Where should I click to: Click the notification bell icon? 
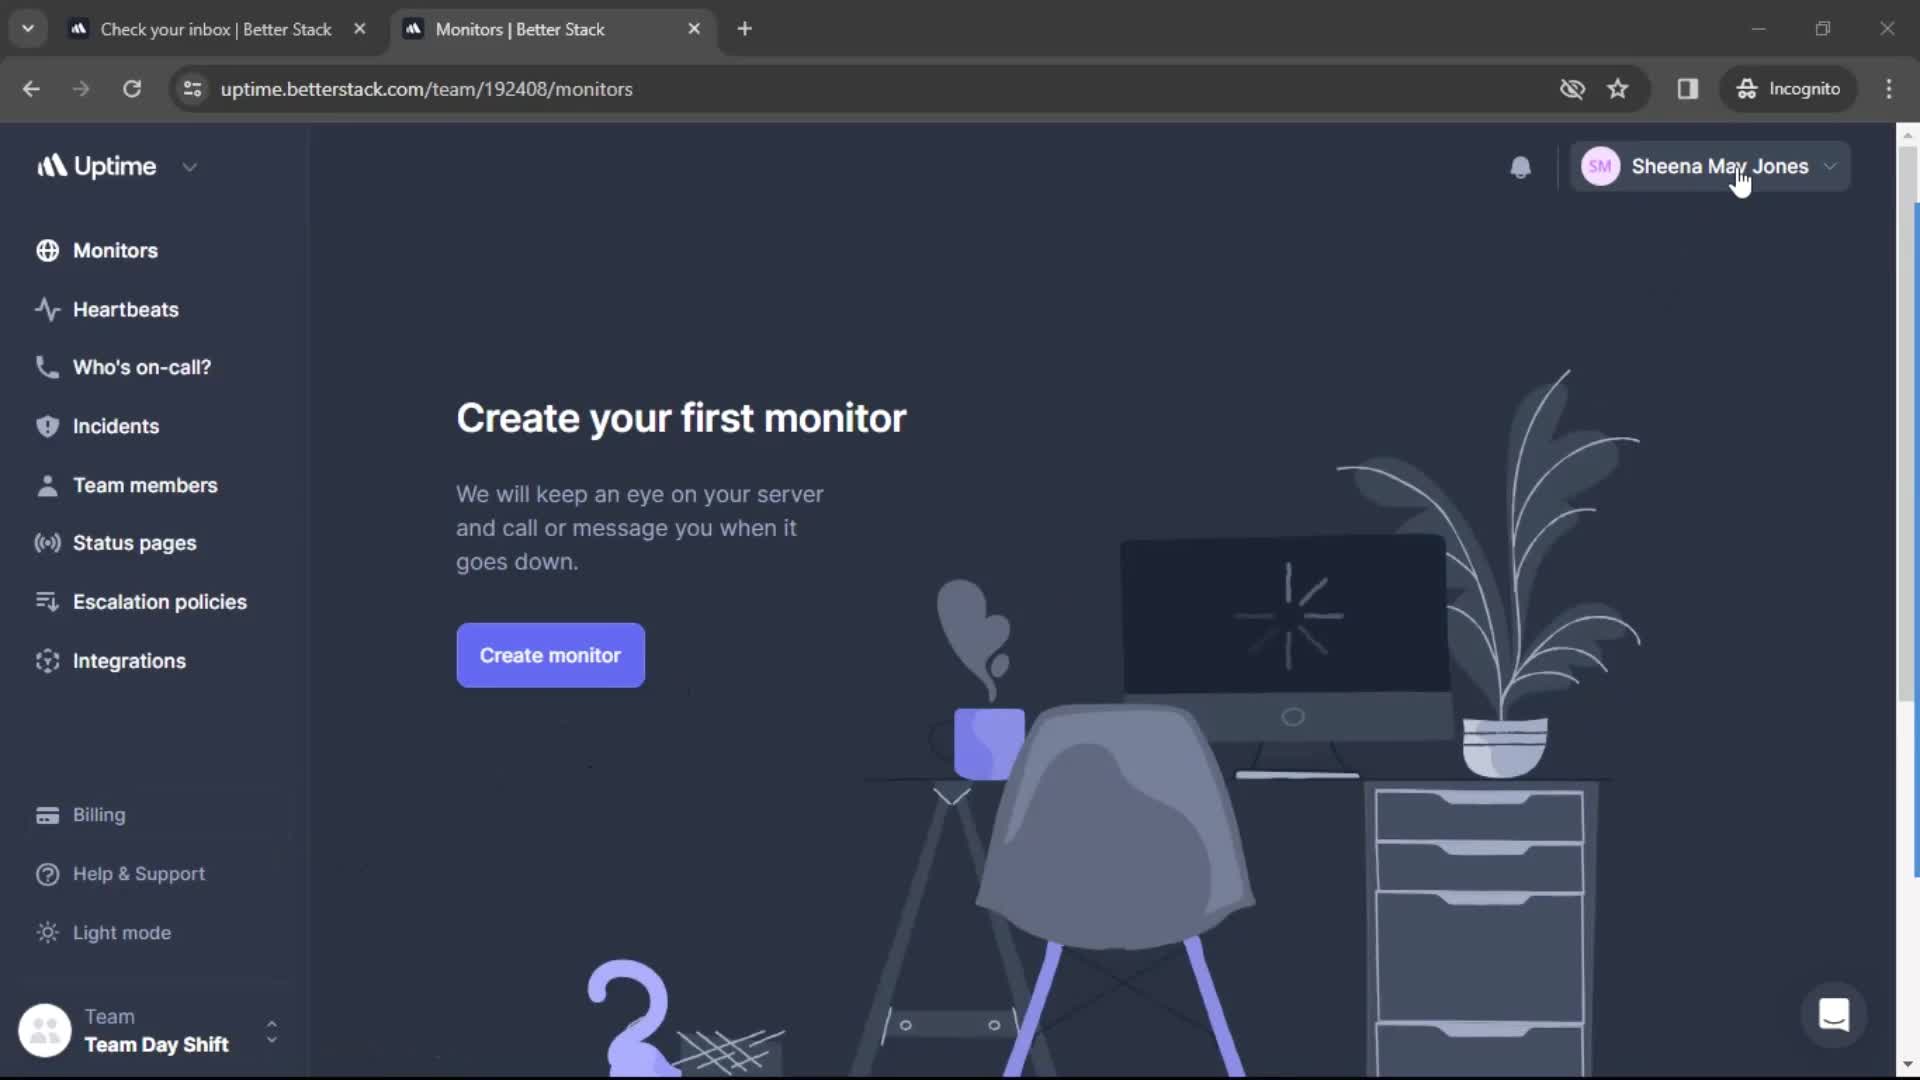[1522, 166]
